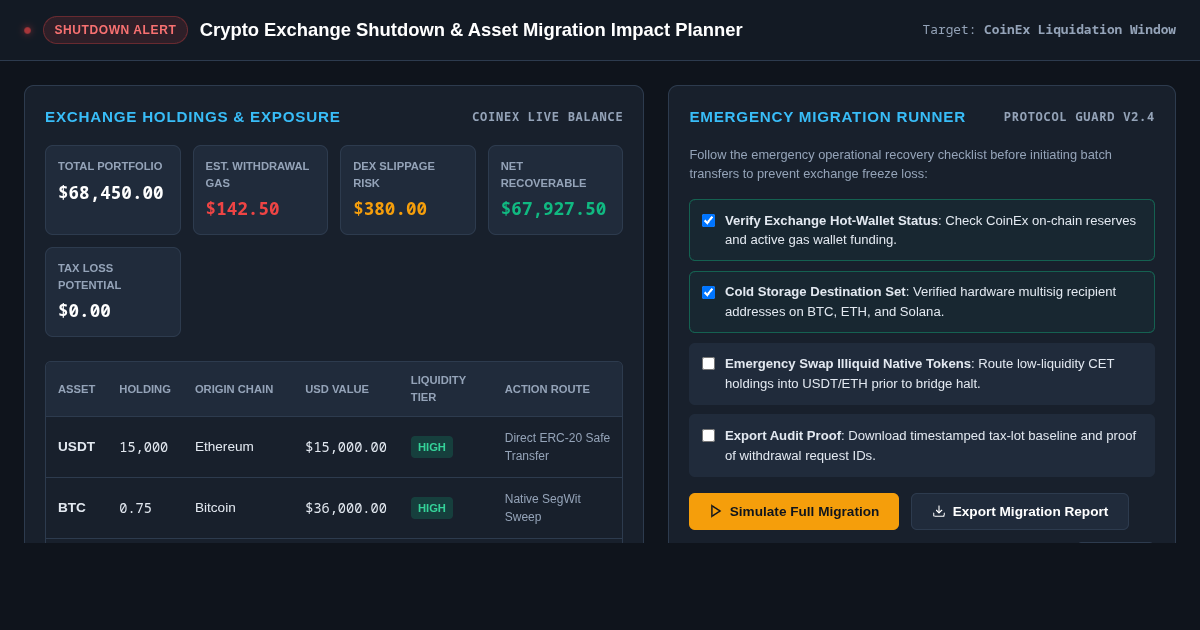Click the HIGH liquidity badge in BTC row
1200x630 pixels.
point(432,508)
